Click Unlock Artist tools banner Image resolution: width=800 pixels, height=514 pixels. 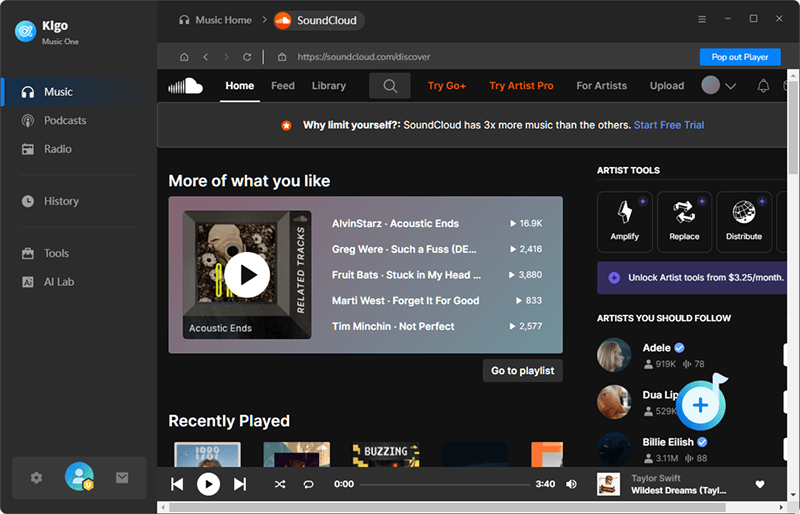coord(692,278)
